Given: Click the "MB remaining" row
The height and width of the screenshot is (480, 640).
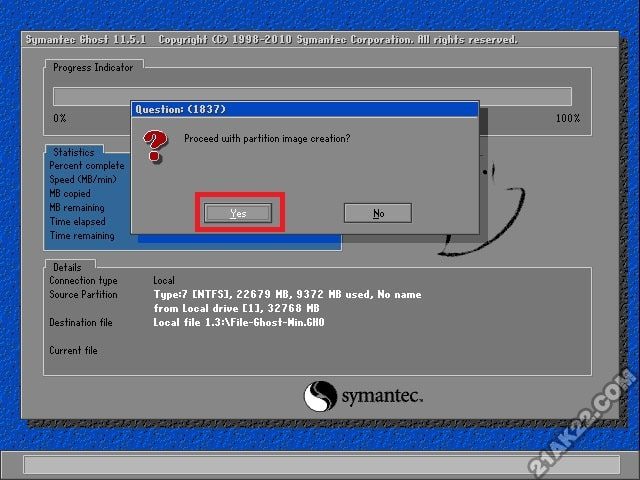Looking at the screenshot, I should click(x=77, y=207).
